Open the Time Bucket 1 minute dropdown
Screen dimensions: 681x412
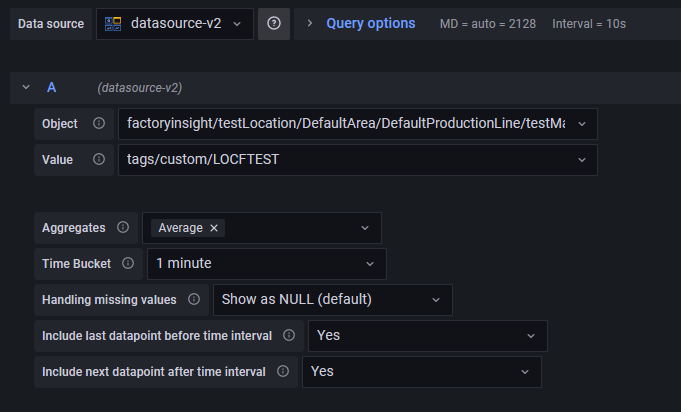click(x=266, y=264)
